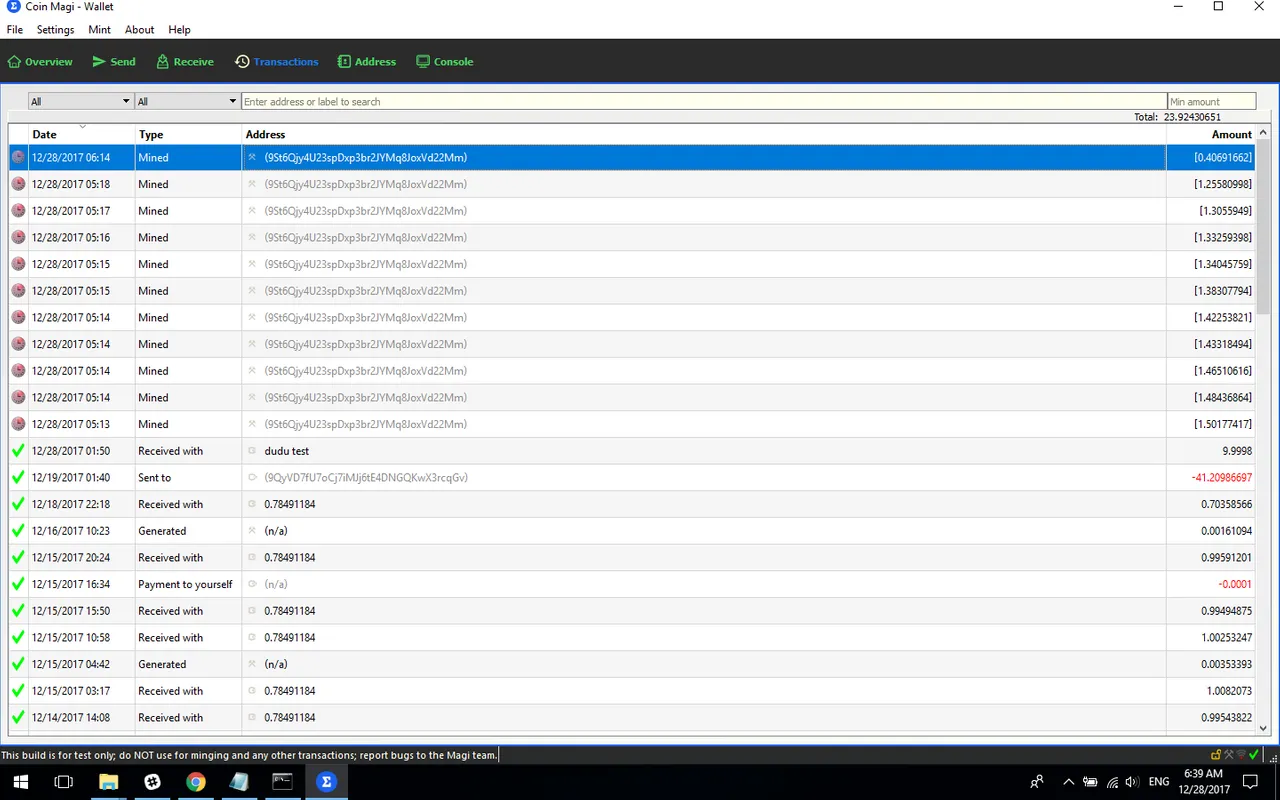Screen dimensions: 1280x800
Task: Click receive icon beside dudu test label
Action: tap(252, 451)
